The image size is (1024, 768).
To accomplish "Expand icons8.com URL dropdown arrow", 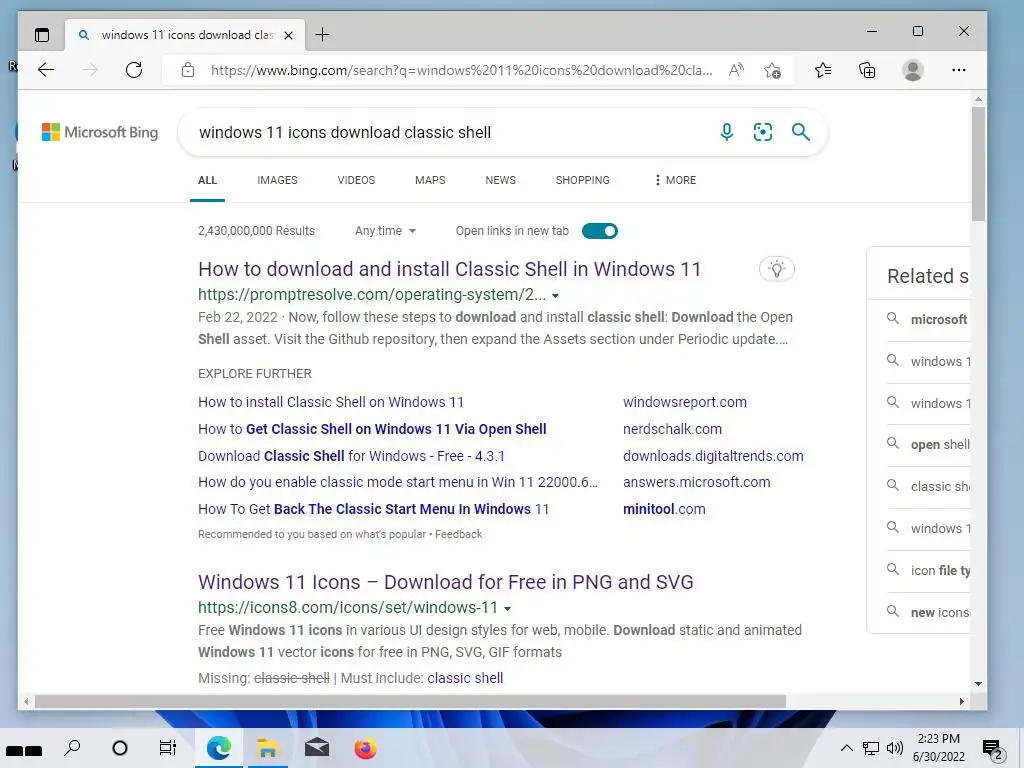I will coord(507,609).
